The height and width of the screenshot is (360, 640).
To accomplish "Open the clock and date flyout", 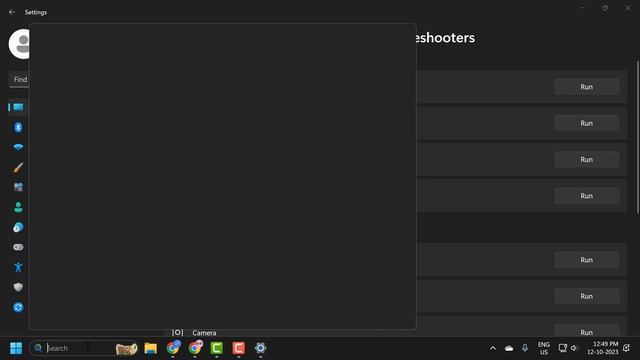I will (603, 348).
